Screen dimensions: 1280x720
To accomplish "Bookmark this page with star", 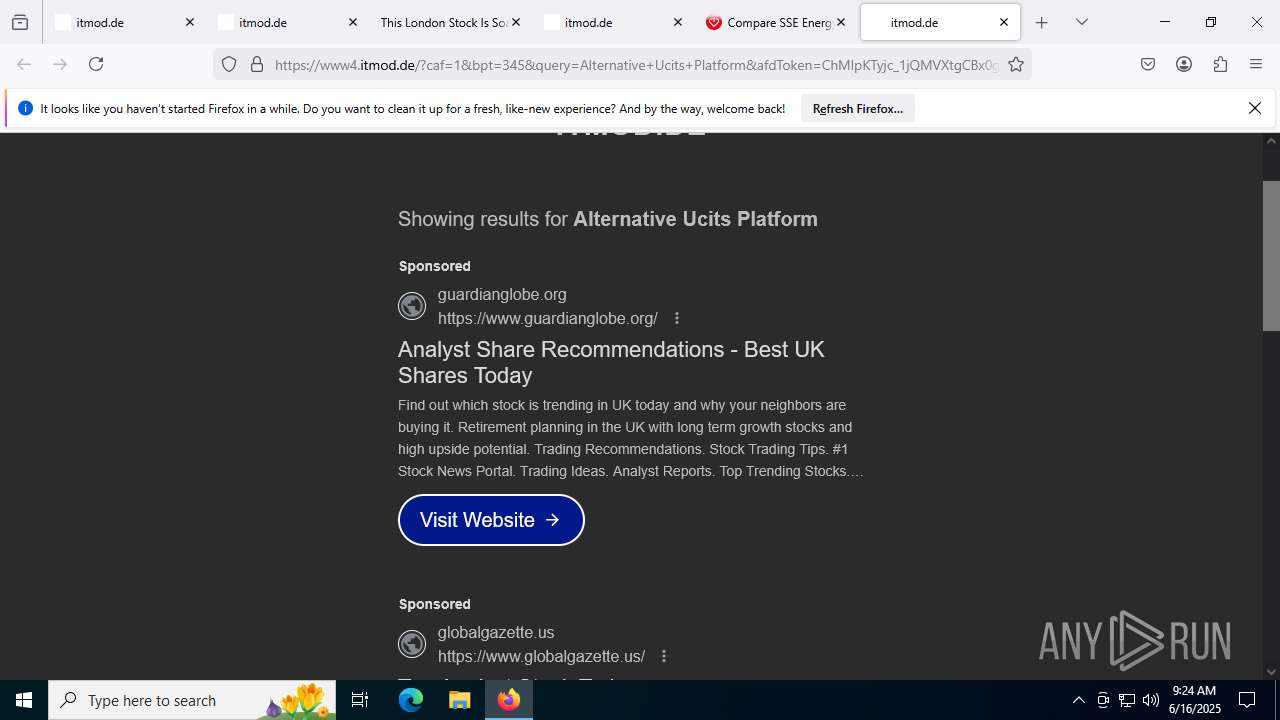I will click(1016, 64).
